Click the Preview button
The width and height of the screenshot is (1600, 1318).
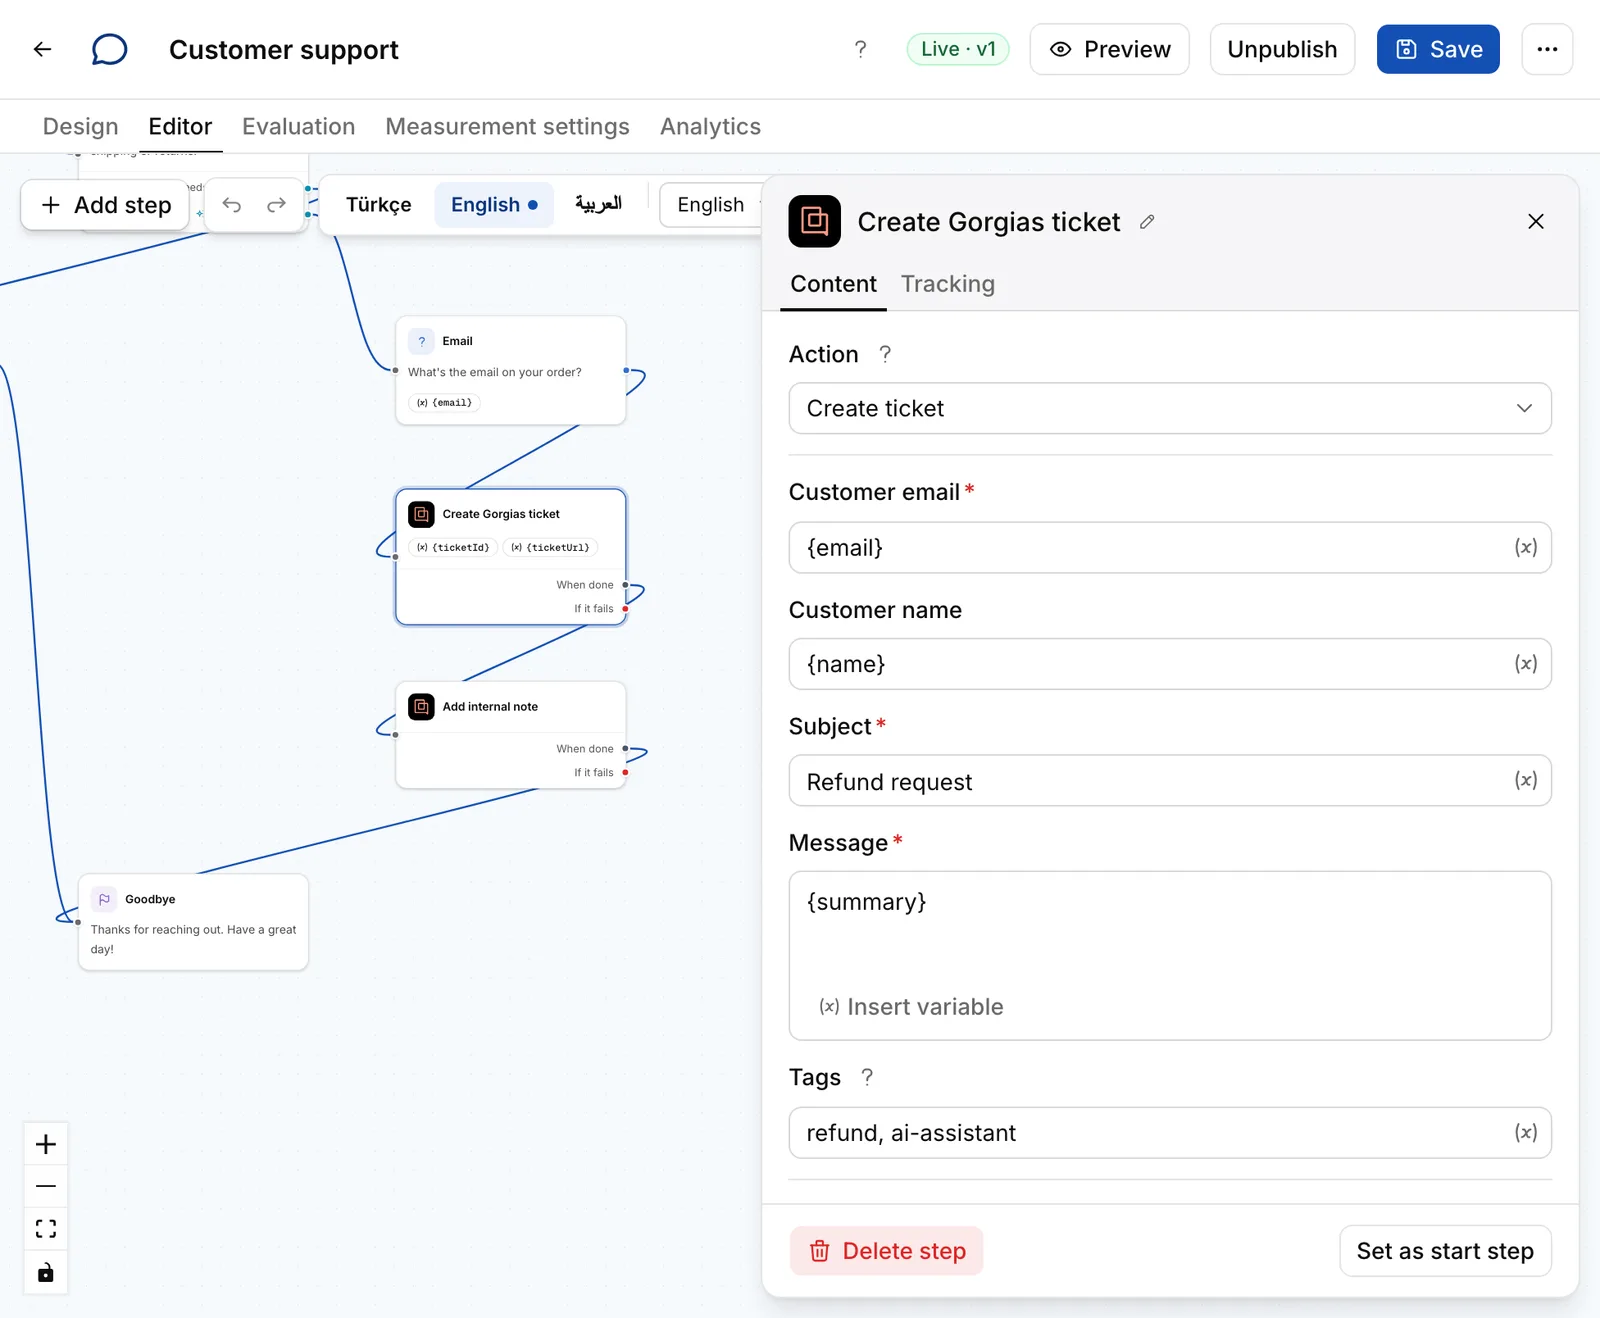click(x=1110, y=49)
